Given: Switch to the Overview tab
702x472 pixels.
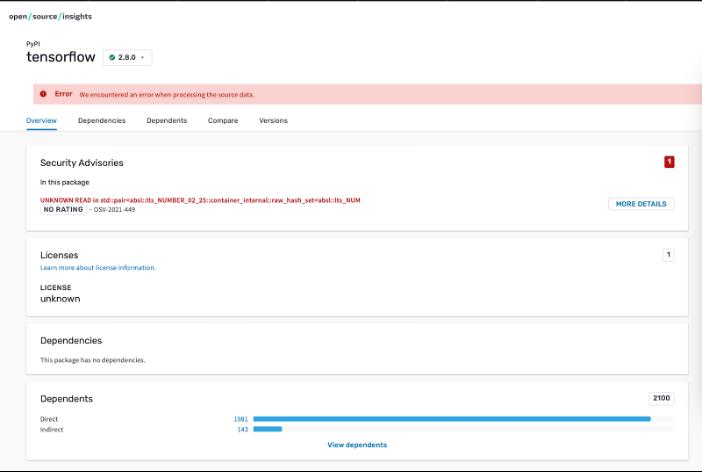Looking at the screenshot, I should tap(41, 121).
